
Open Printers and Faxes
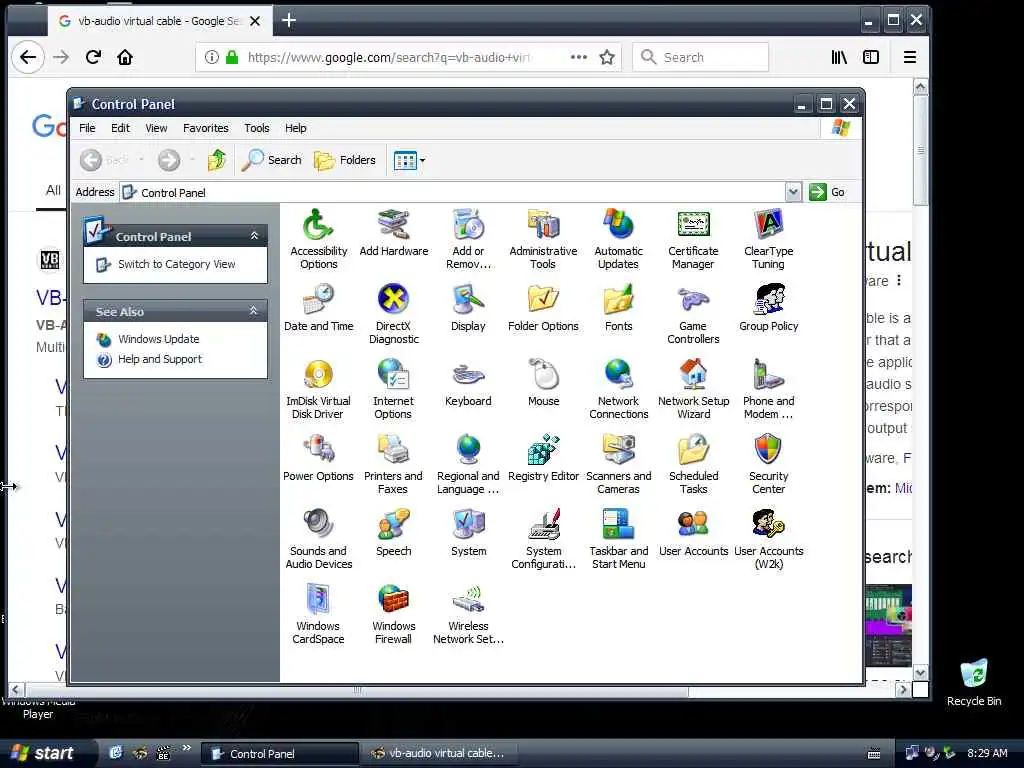click(393, 464)
